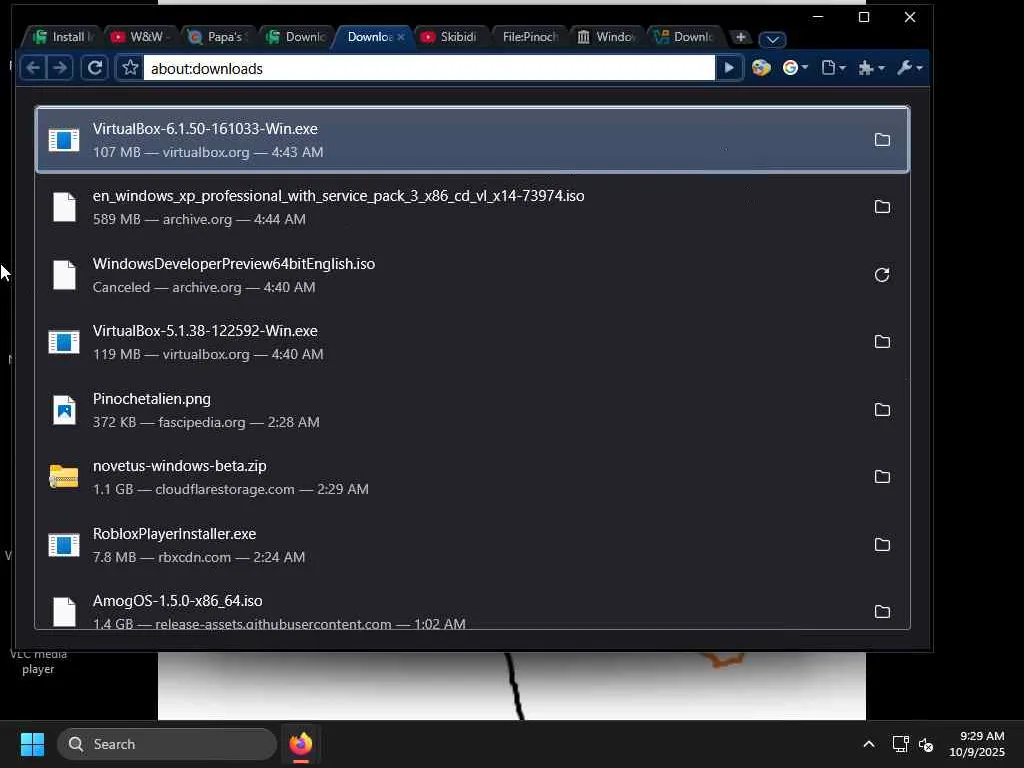Viewport: 1024px width, 768px height.
Task: Click 'Canceled — archive.org — 4:40 AM' status
Action: point(204,287)
